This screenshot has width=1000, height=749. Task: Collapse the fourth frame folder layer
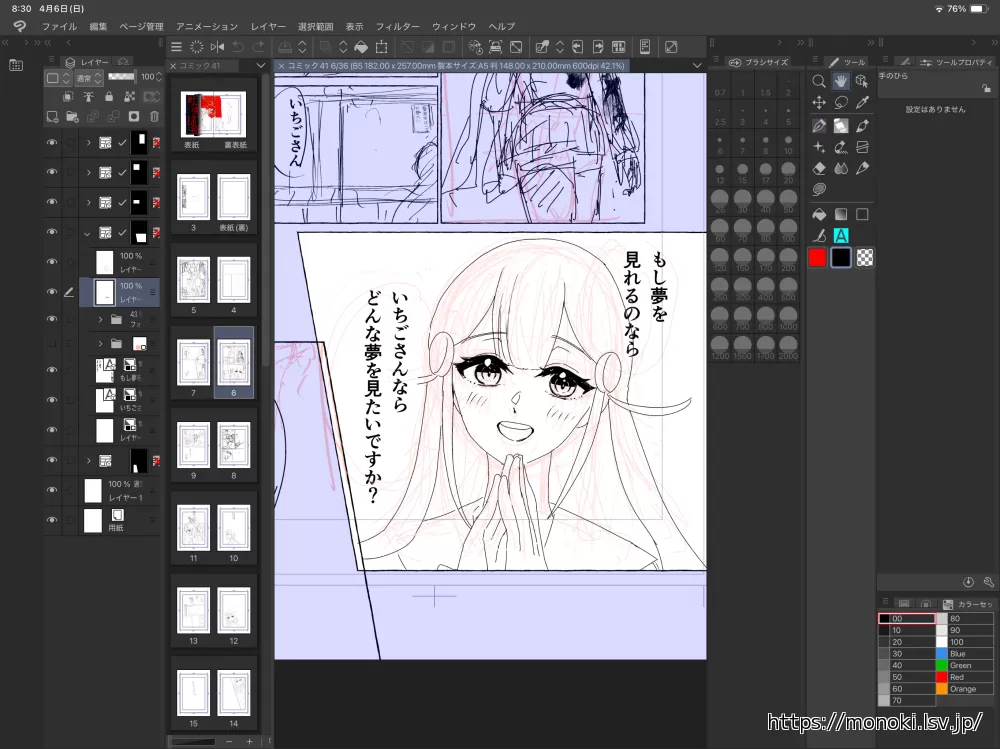click(88, 233)
